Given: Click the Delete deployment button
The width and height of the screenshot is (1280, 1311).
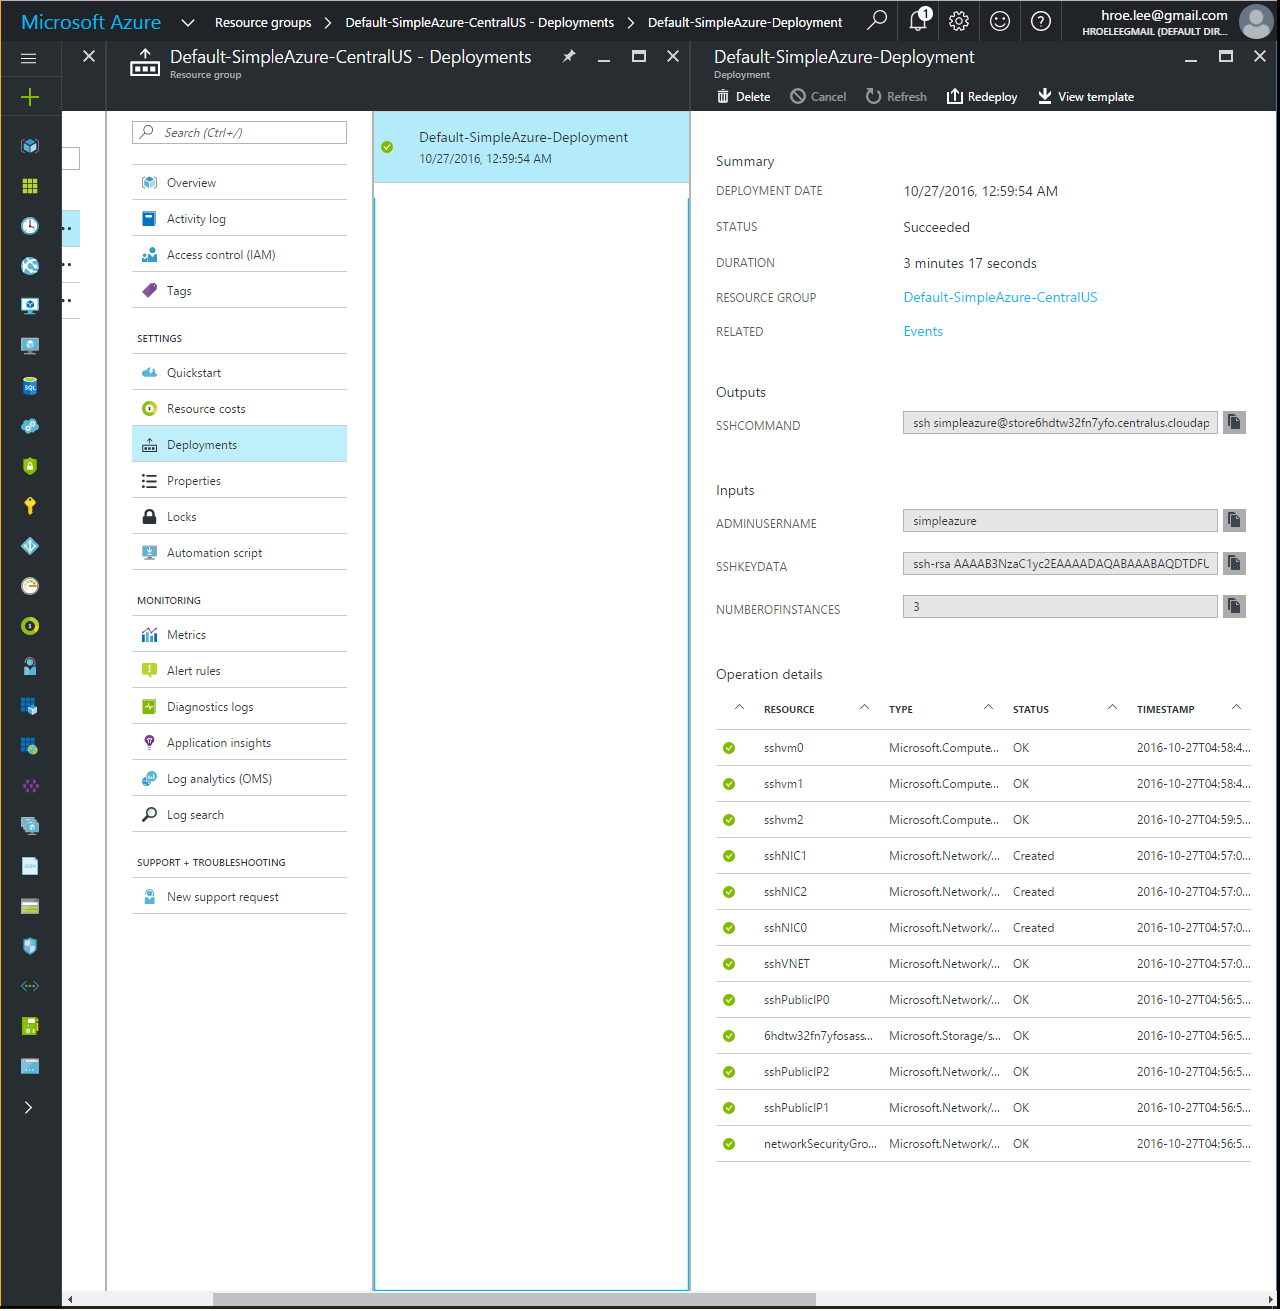Looking at the screenshot, I should [x=743, y=97].
